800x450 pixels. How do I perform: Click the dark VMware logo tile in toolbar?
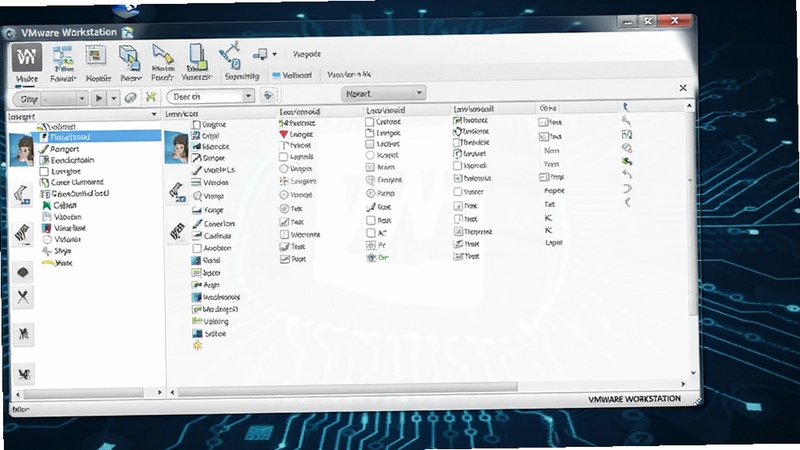pos(27,57)
